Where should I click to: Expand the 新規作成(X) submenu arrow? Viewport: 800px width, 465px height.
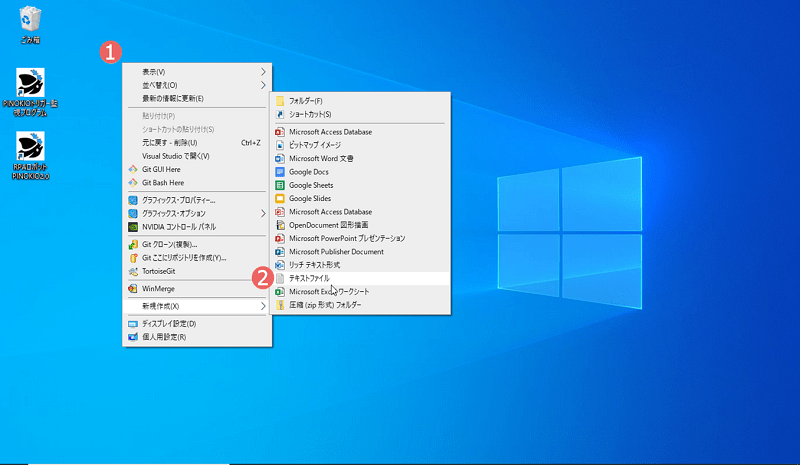point(263,306)
